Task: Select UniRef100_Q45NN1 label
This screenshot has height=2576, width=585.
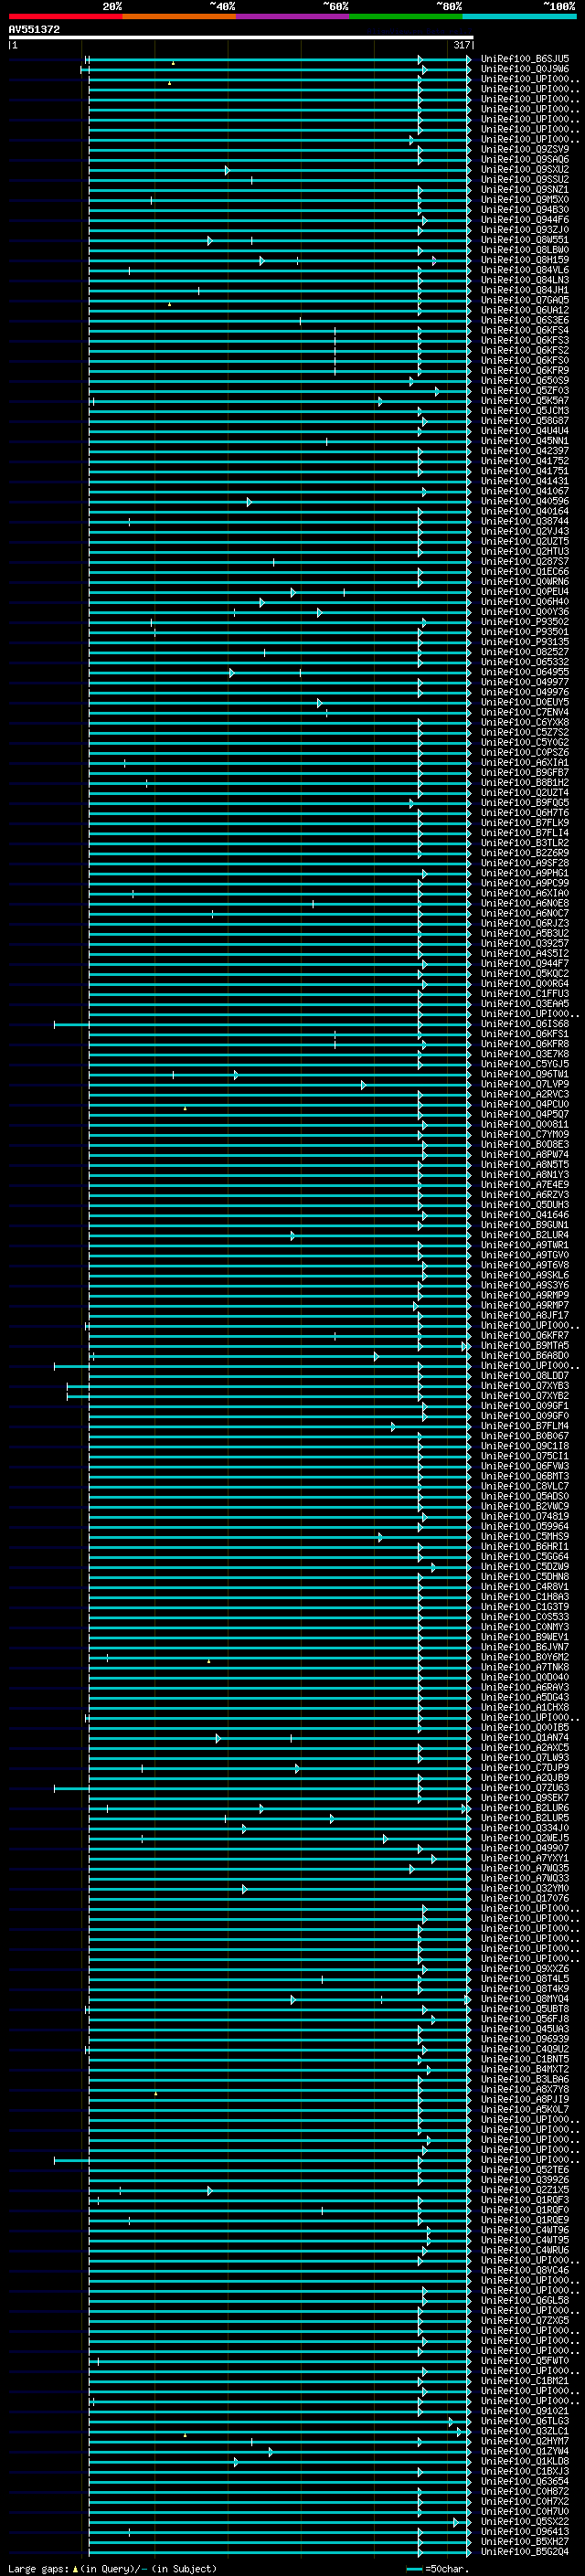Action: (x=525, y=441)
